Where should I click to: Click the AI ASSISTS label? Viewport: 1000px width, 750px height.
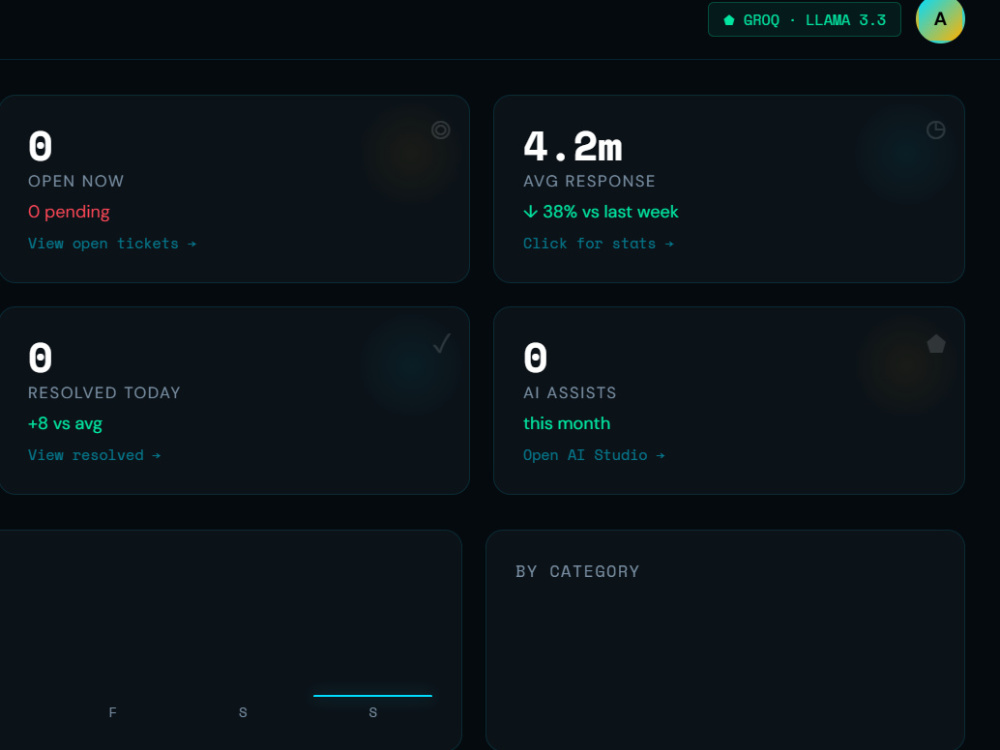(x=570, y=393)
